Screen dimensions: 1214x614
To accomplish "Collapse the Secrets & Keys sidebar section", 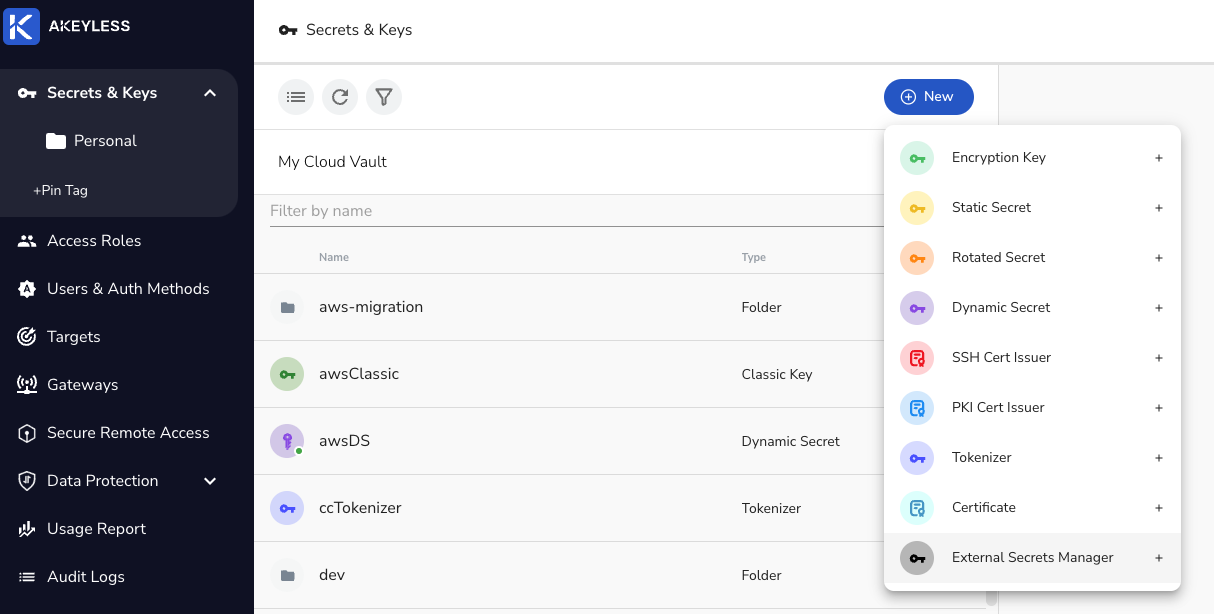I will click(210, 93).
